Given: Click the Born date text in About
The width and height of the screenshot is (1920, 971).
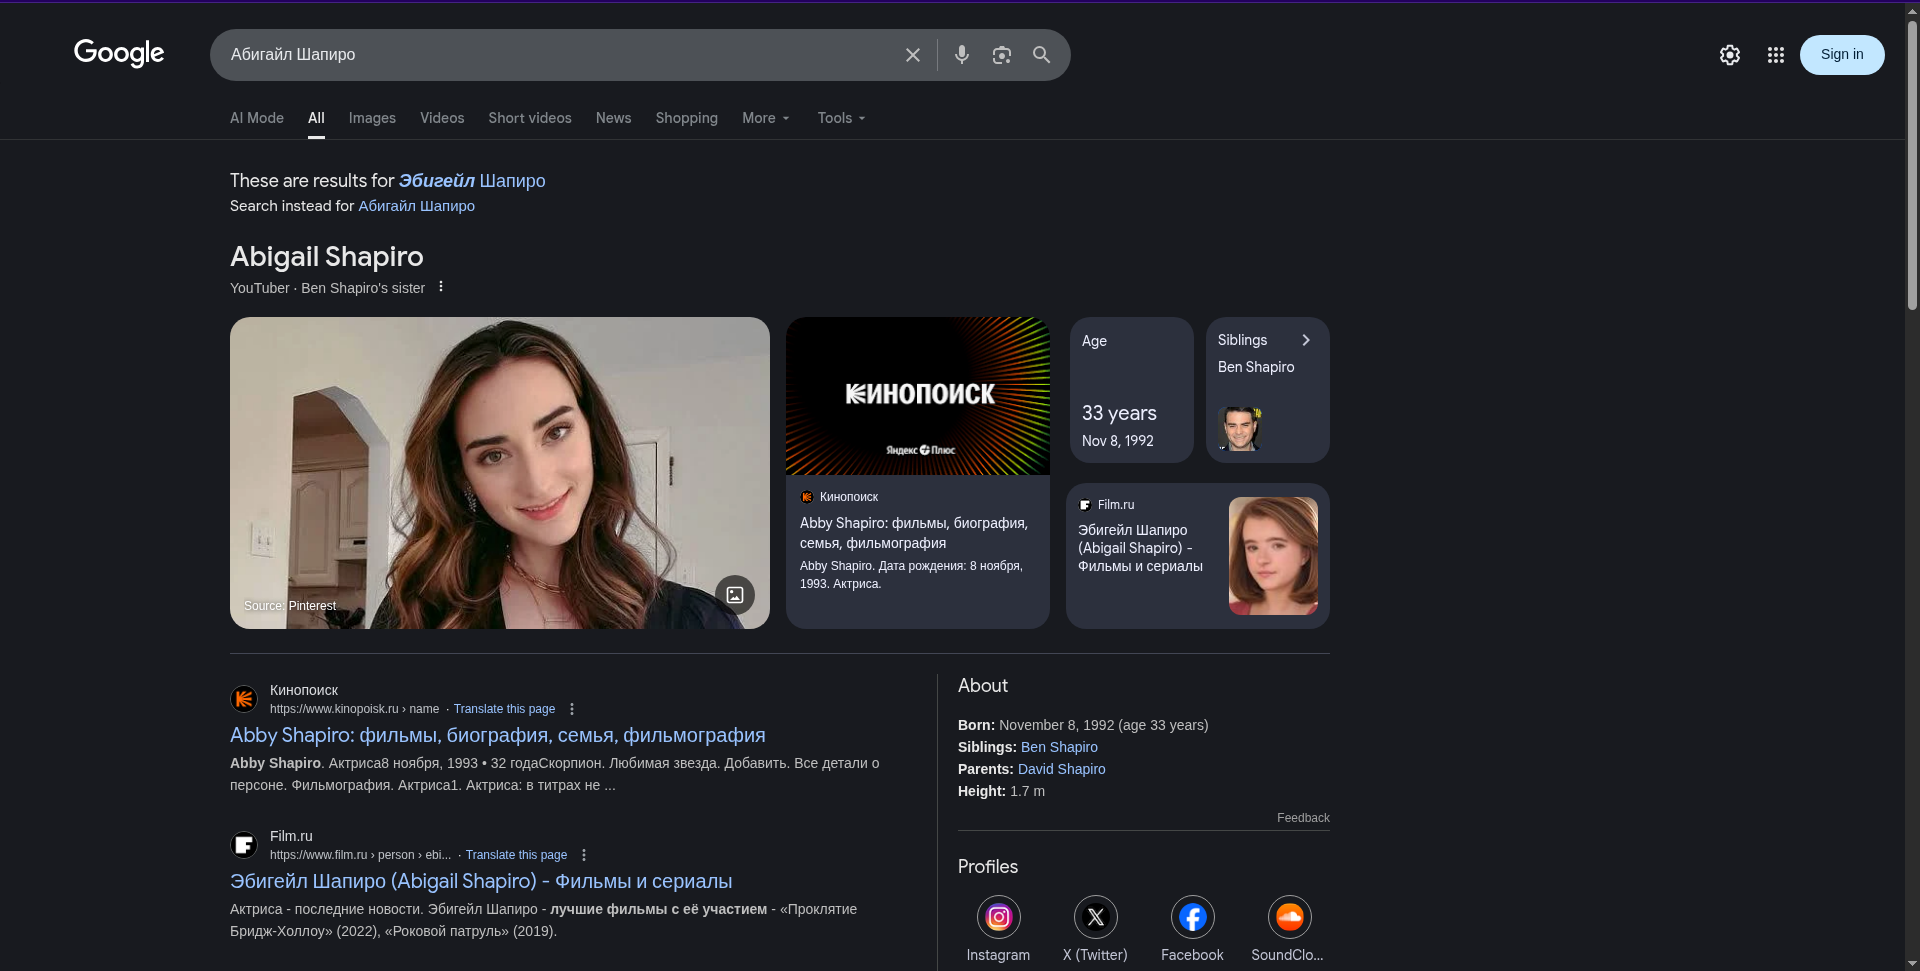Looking at the screenshot, I should click(1083, 725).
